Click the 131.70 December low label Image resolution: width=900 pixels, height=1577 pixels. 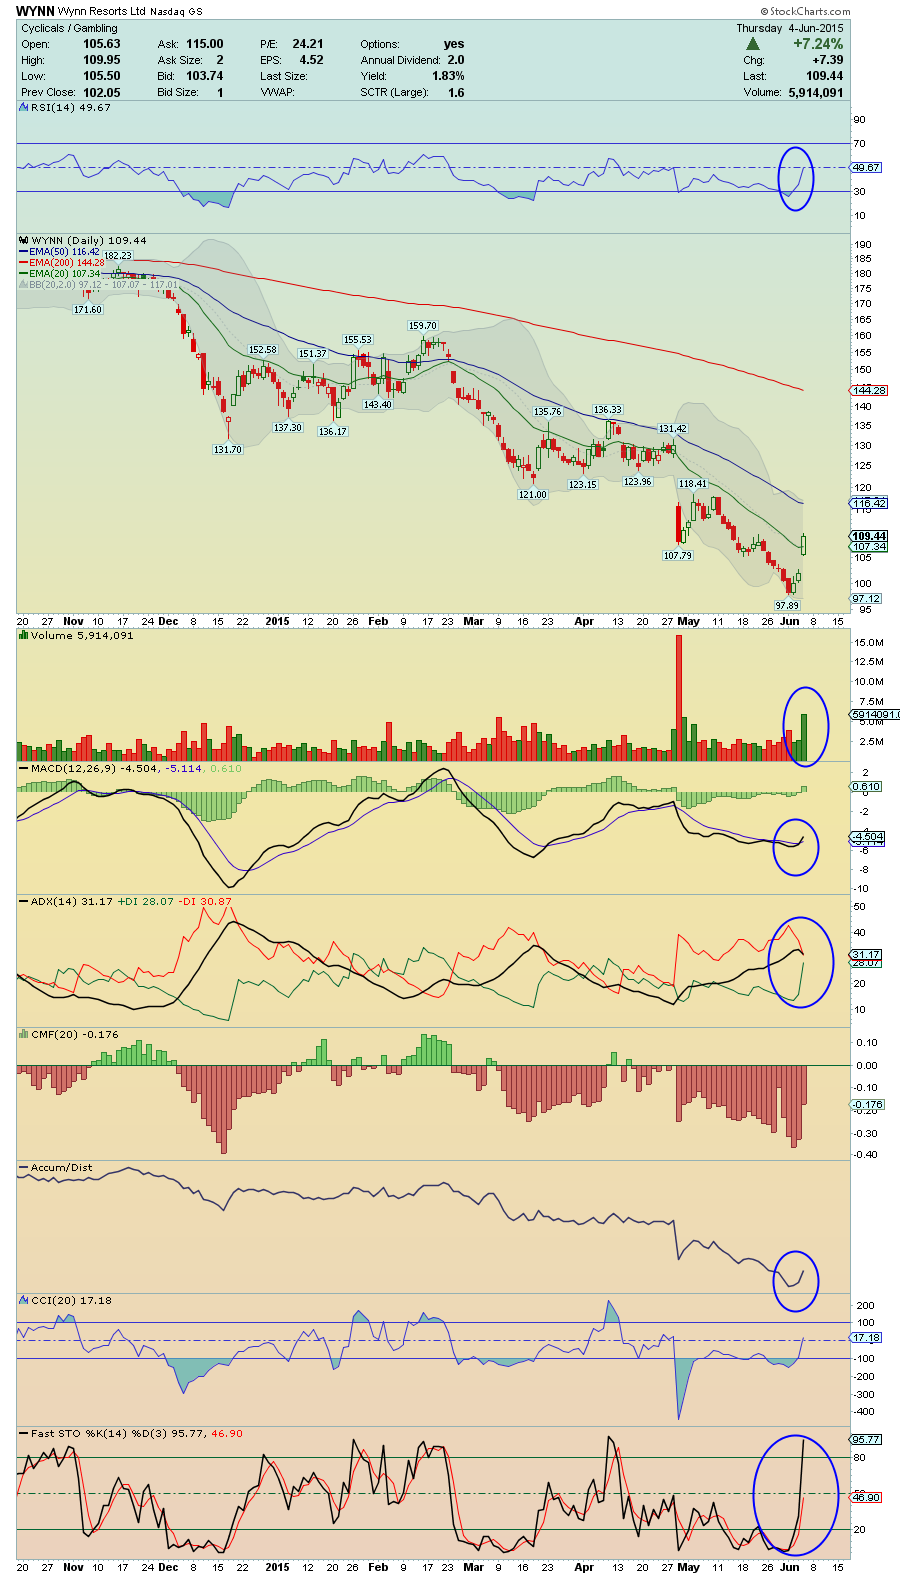pos(228,450)
